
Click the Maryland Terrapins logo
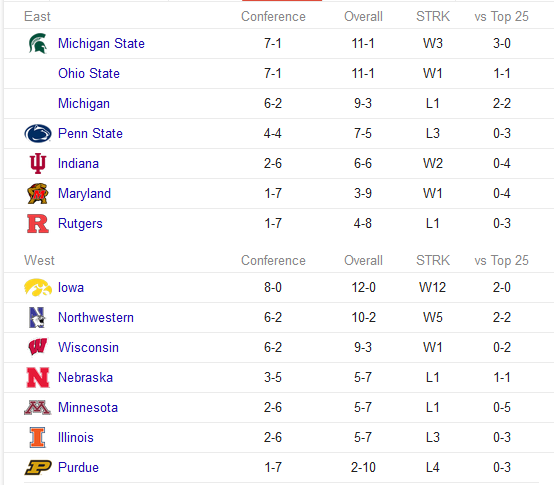37,194
